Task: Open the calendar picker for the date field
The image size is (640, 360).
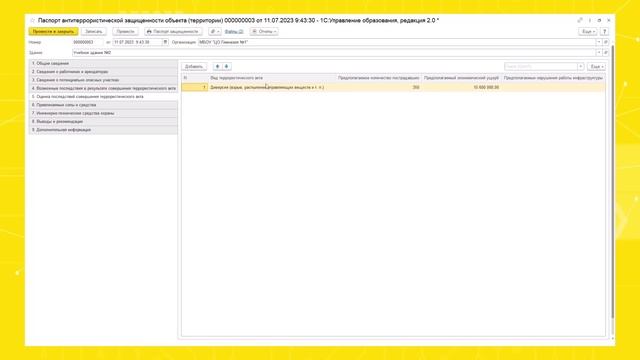Action: [x=165, y=42]
